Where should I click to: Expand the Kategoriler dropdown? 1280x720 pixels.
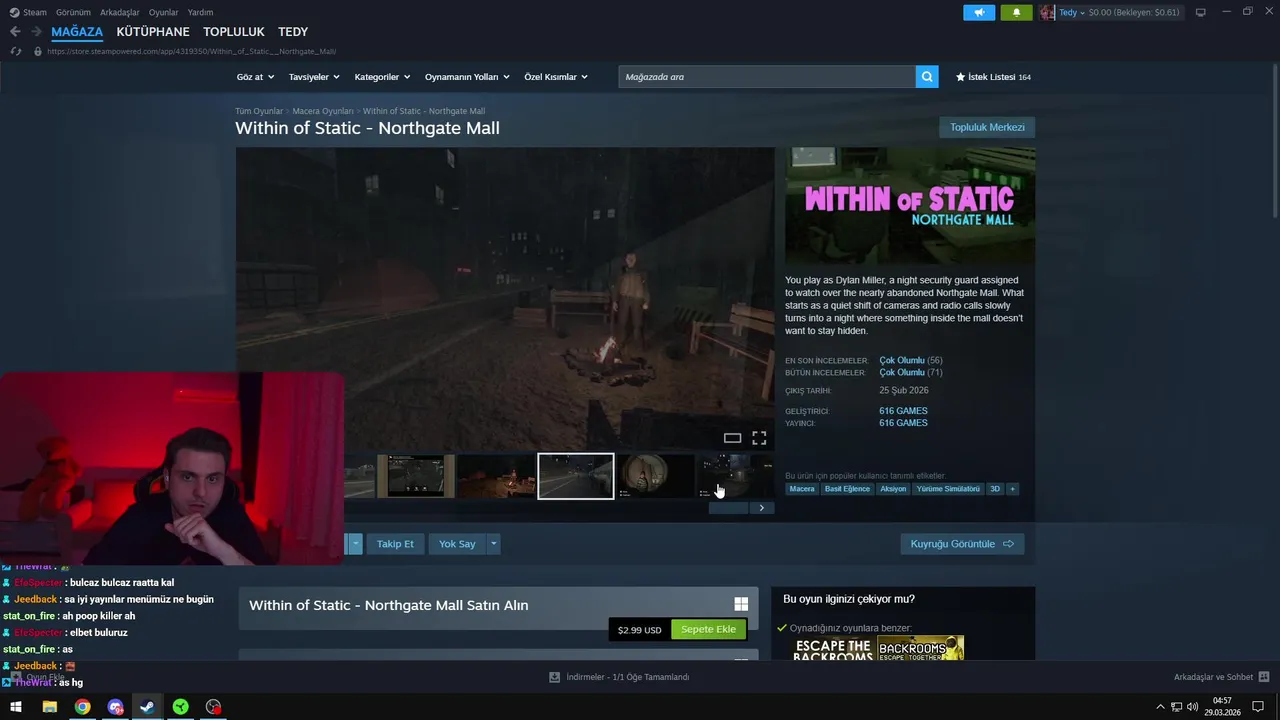click(383, 77)
